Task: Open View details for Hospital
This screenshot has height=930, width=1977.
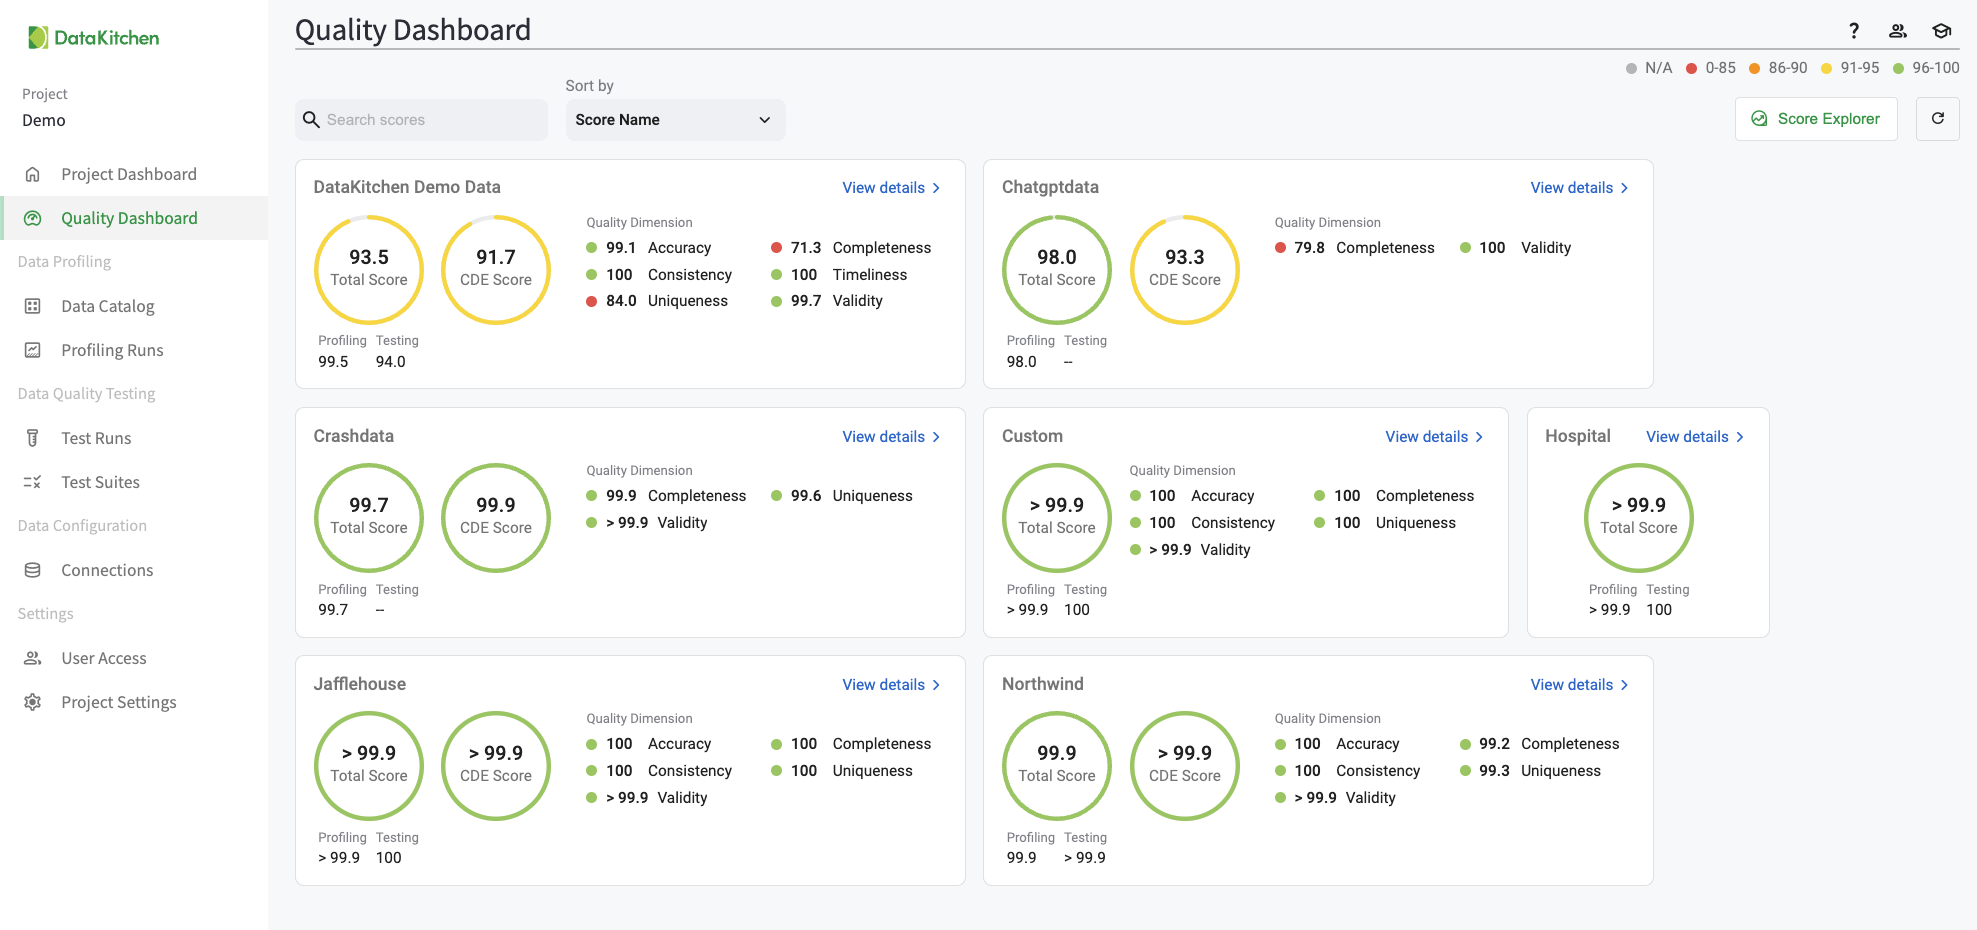Action: coord(1687,437)
